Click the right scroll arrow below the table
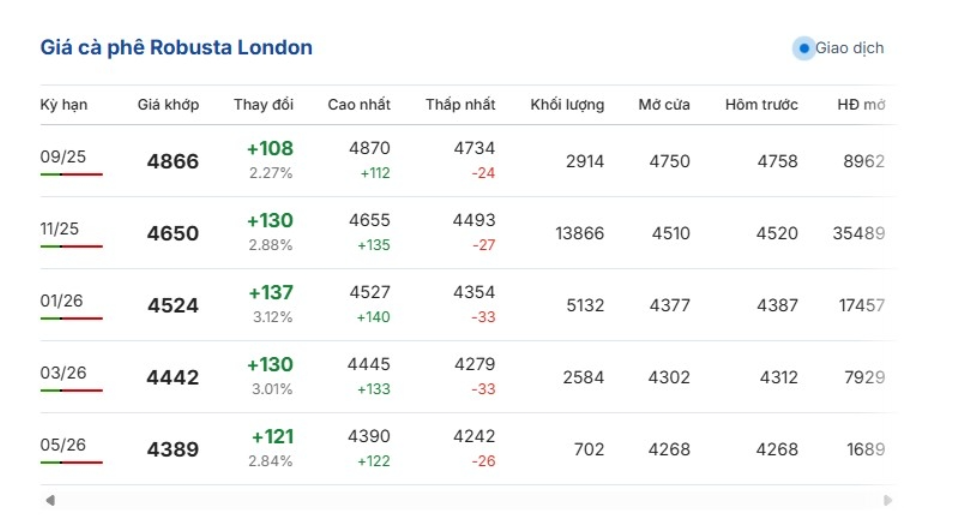976x530 pixels. (x=887, y=500)
